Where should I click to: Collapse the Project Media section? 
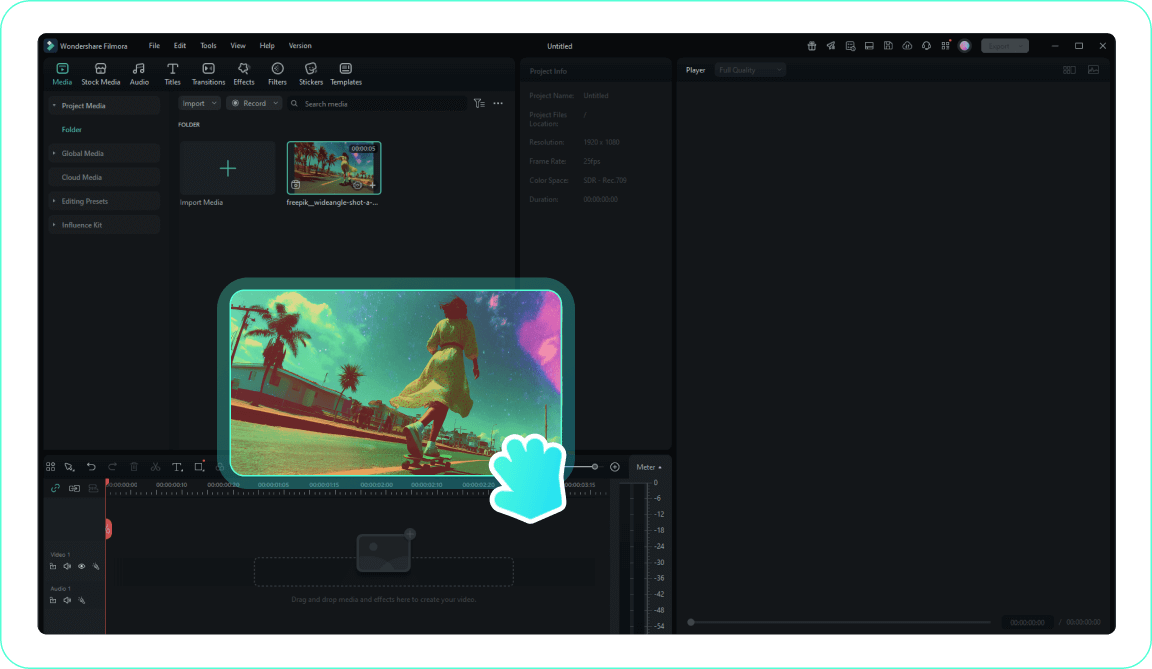104,106
